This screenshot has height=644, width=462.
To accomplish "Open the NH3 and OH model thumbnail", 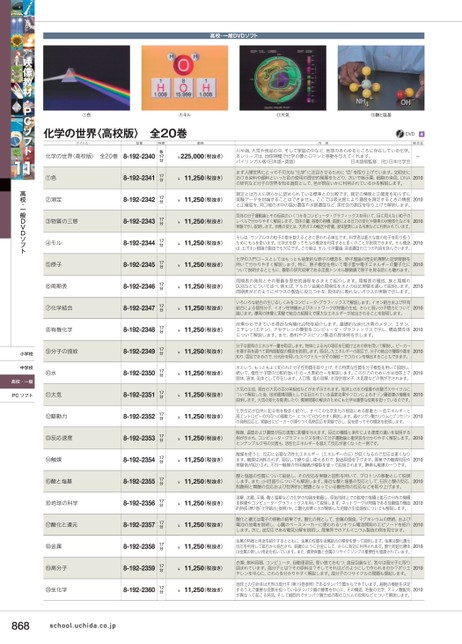I will 381,78.
